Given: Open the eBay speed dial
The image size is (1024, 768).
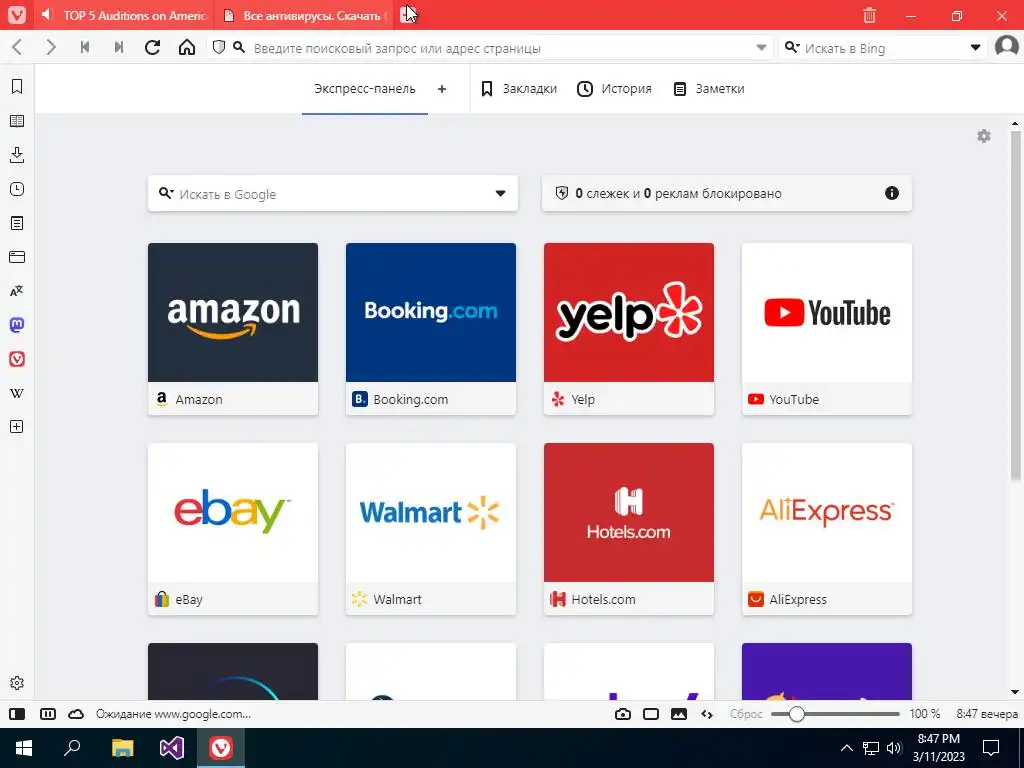Looking at the screenshot, I should click(x=233, y=529).
